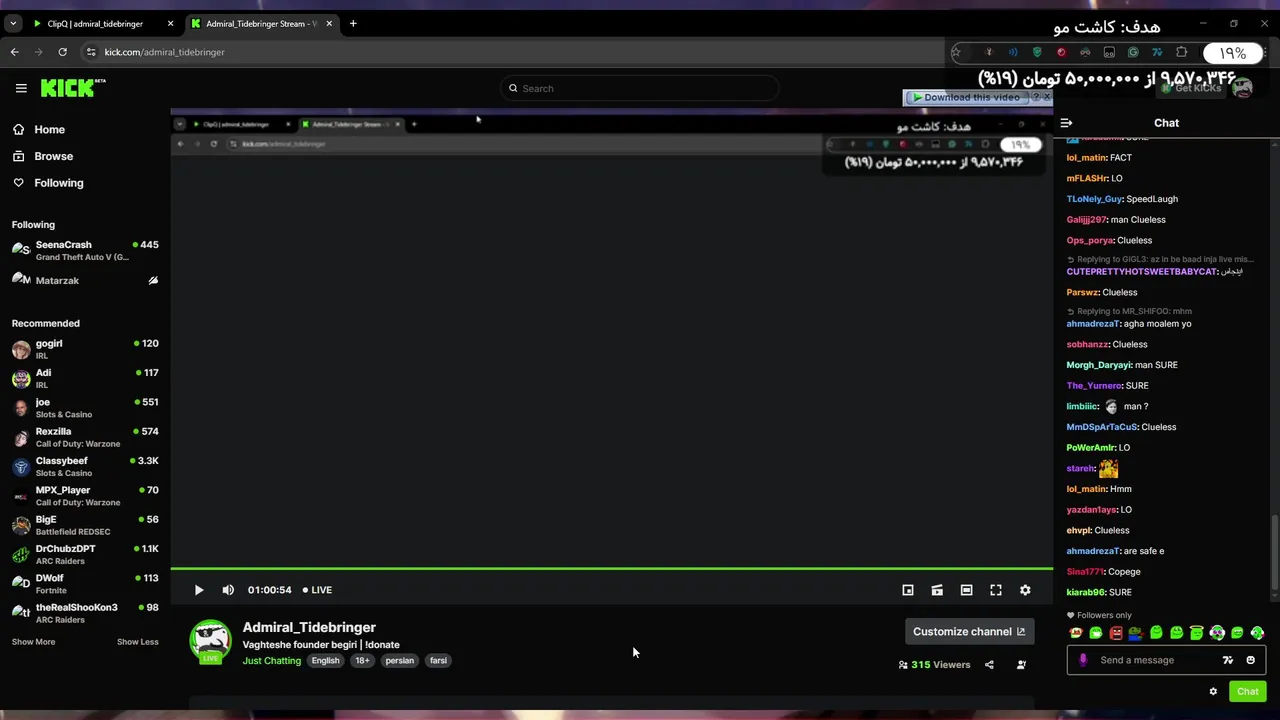Open a new browser tab with plus
The image size is (1280, 720).
pyautogui.click(x=353, y=23)
